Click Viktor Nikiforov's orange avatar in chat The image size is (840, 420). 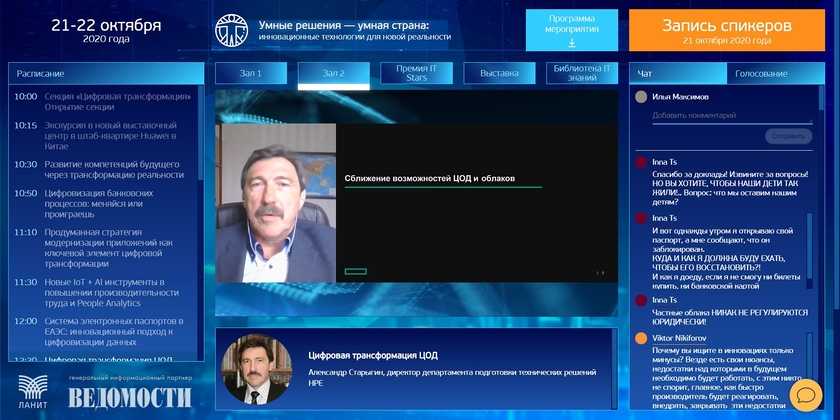pyautogui.click(x=640, y=339)
